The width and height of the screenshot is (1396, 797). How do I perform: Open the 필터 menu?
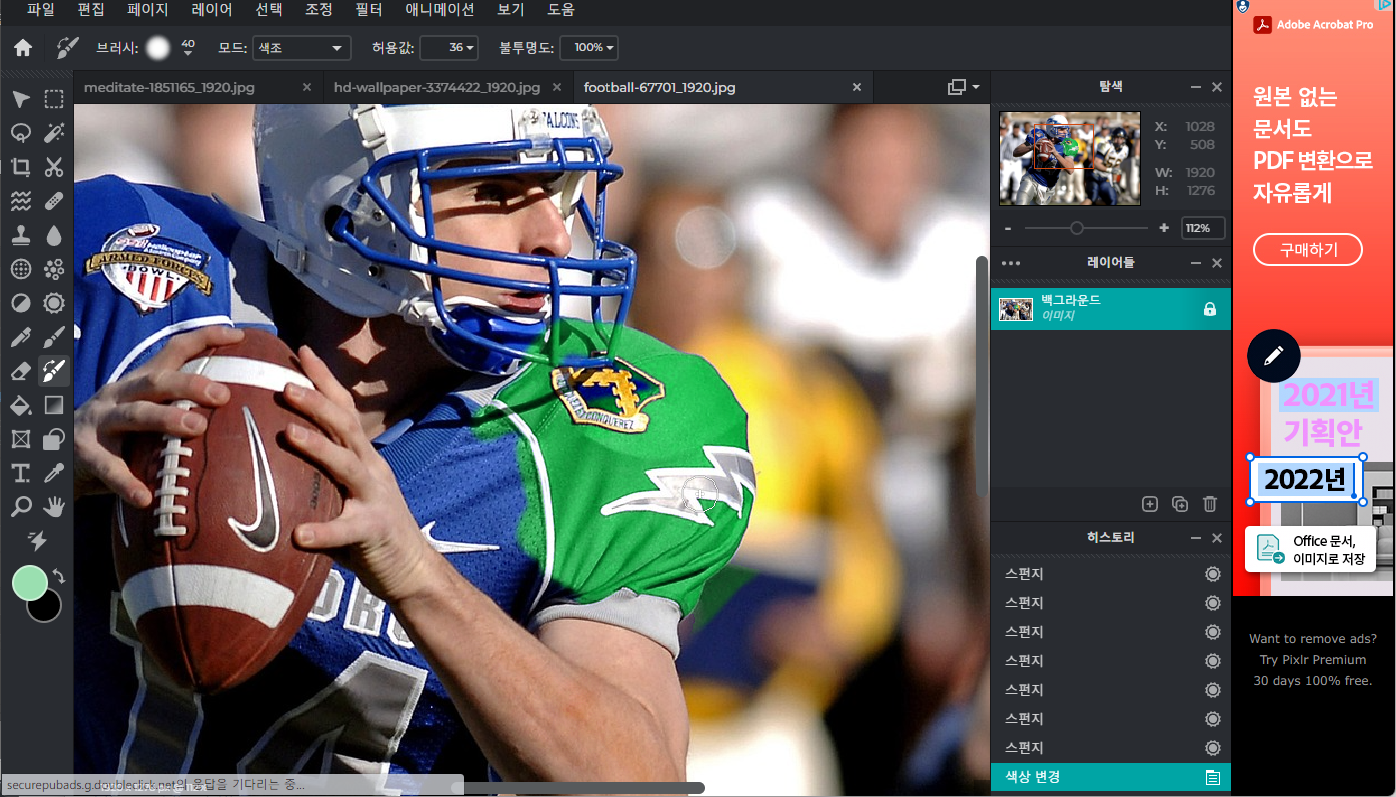pyautogui.click(x=370, y=10)
